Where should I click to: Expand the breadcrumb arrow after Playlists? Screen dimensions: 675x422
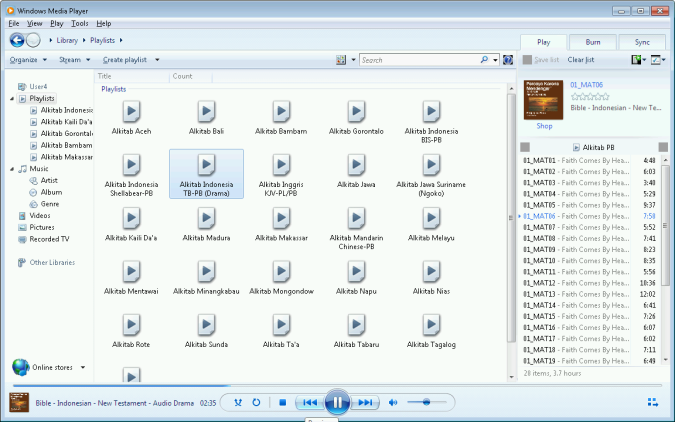click(x=121, y=40)
